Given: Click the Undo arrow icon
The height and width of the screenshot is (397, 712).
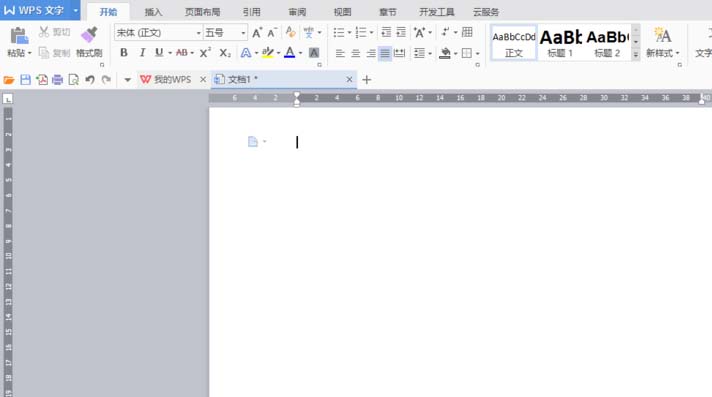Looking at the screenshot, I should point(89,80).
